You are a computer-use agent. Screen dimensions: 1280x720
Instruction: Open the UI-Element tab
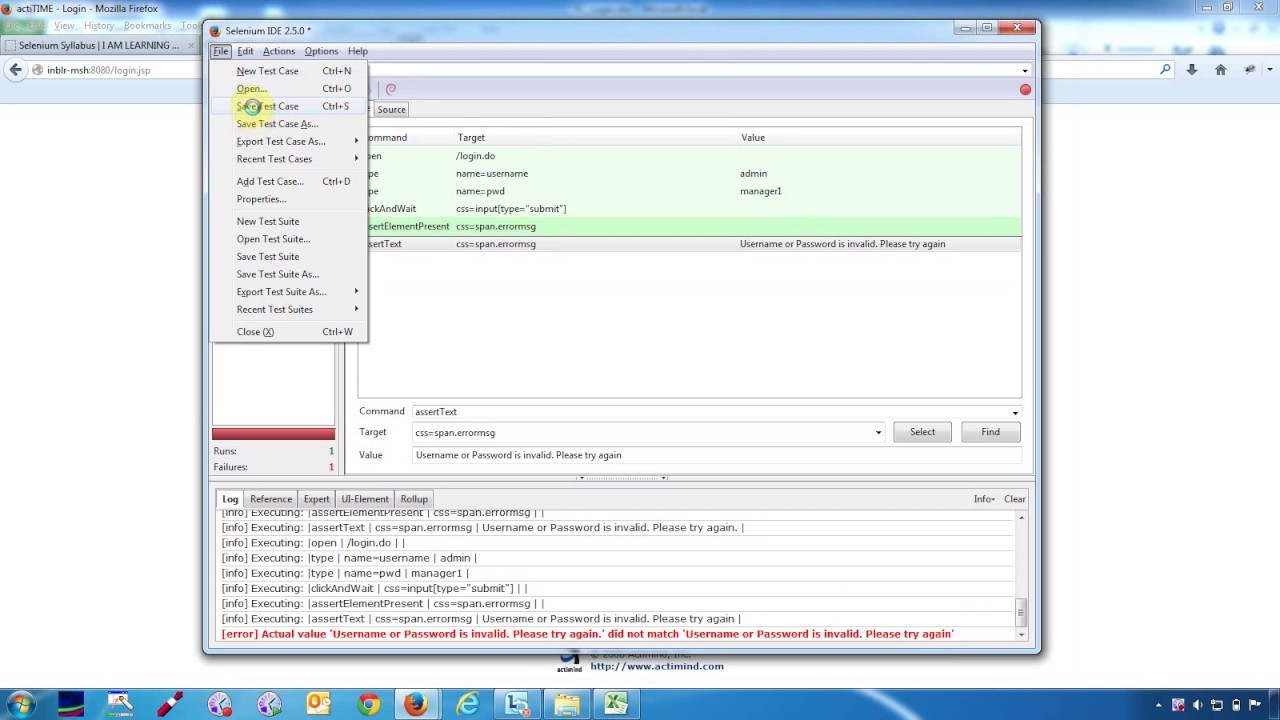[365, 499]
